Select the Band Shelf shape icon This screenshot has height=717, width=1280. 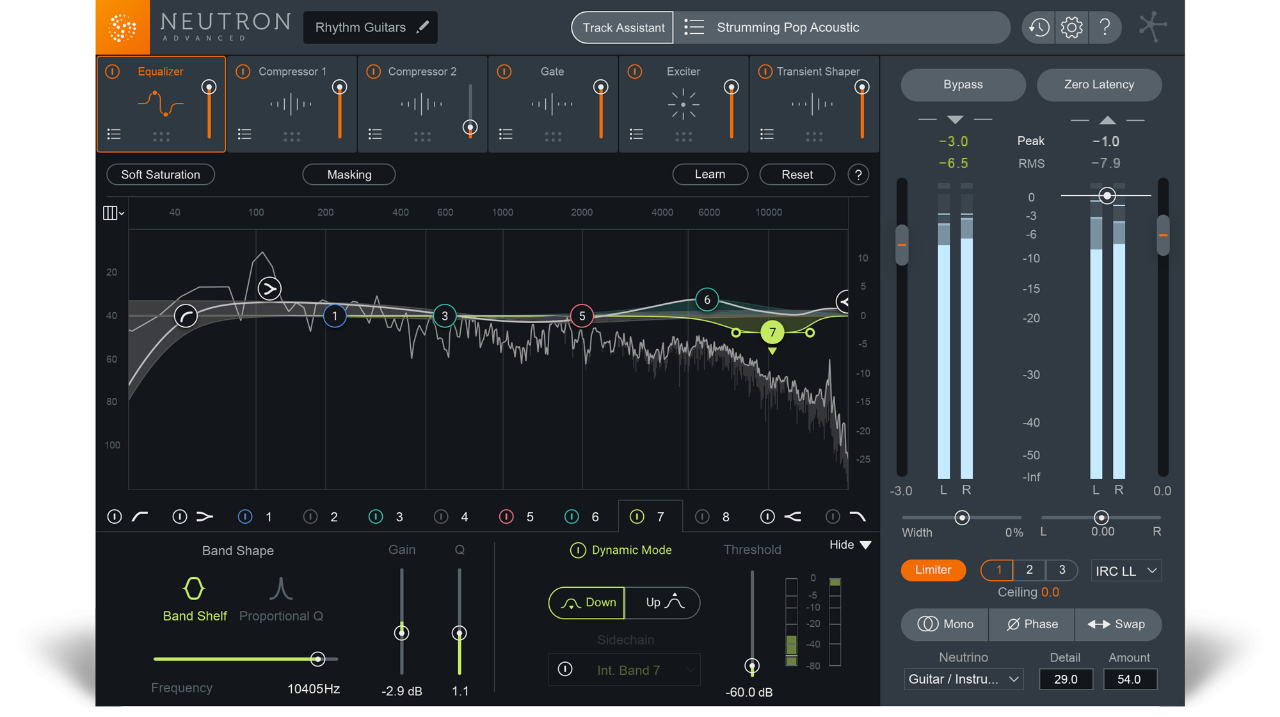coord(194,588)
